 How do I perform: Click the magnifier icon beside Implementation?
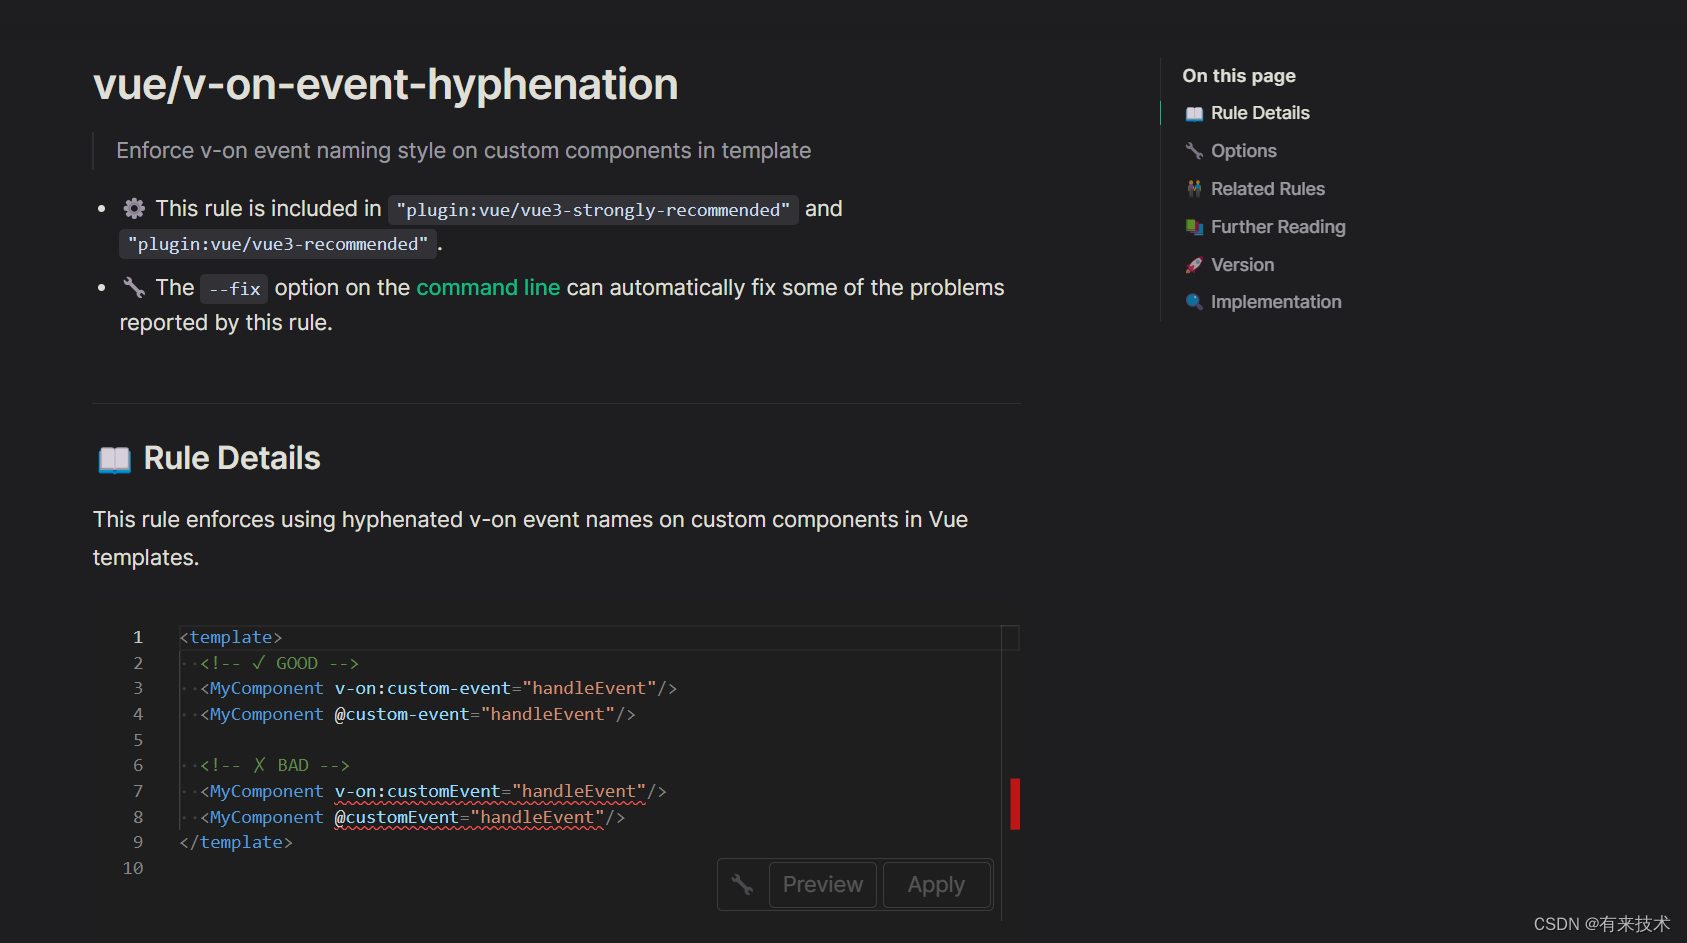click(x=1194, y=302)
